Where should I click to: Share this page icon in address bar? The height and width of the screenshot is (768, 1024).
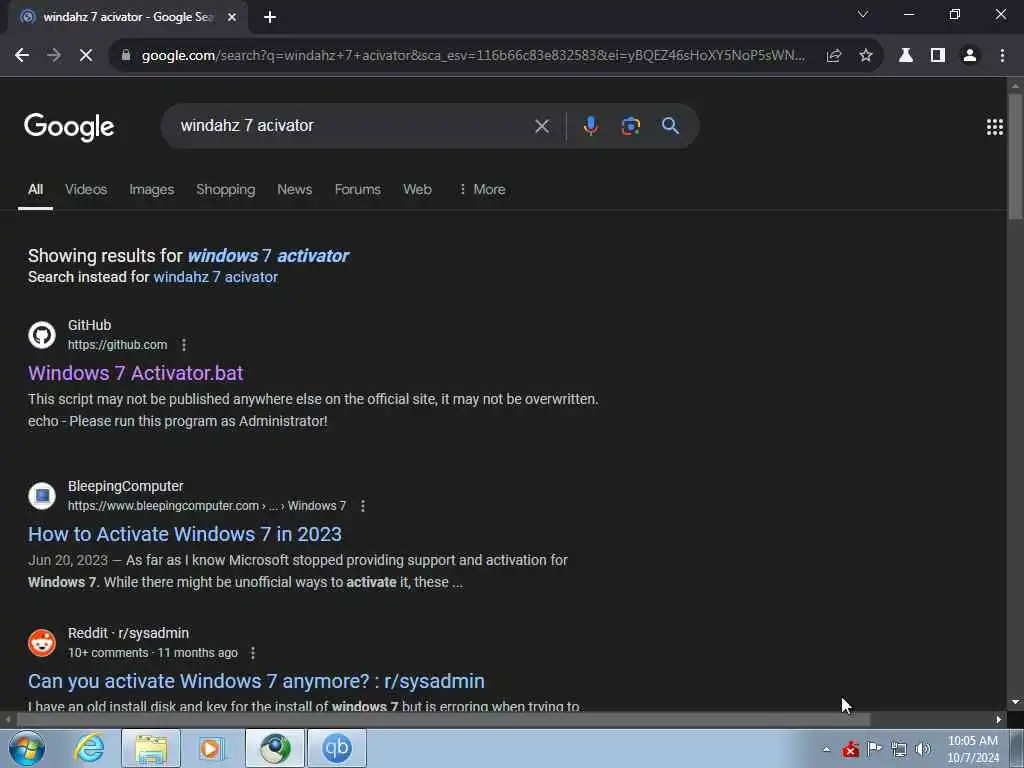pyautogui.click(x=833, y=56)
